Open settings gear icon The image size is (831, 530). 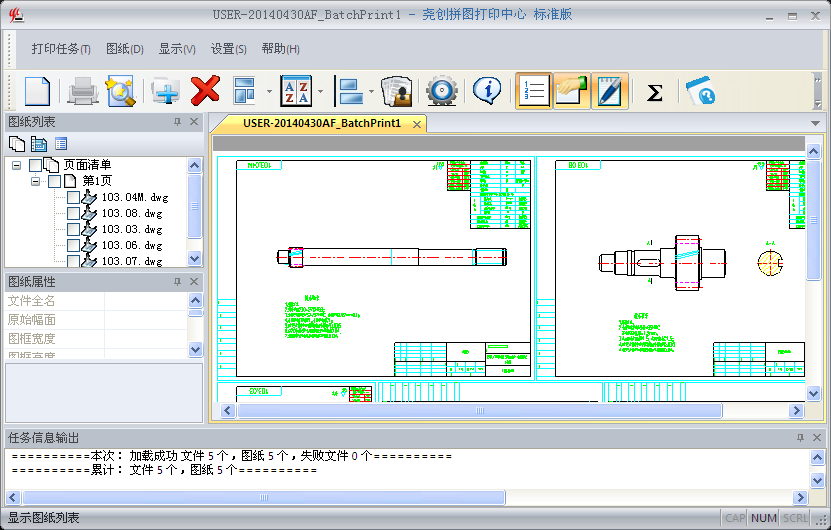coord(441,91)
